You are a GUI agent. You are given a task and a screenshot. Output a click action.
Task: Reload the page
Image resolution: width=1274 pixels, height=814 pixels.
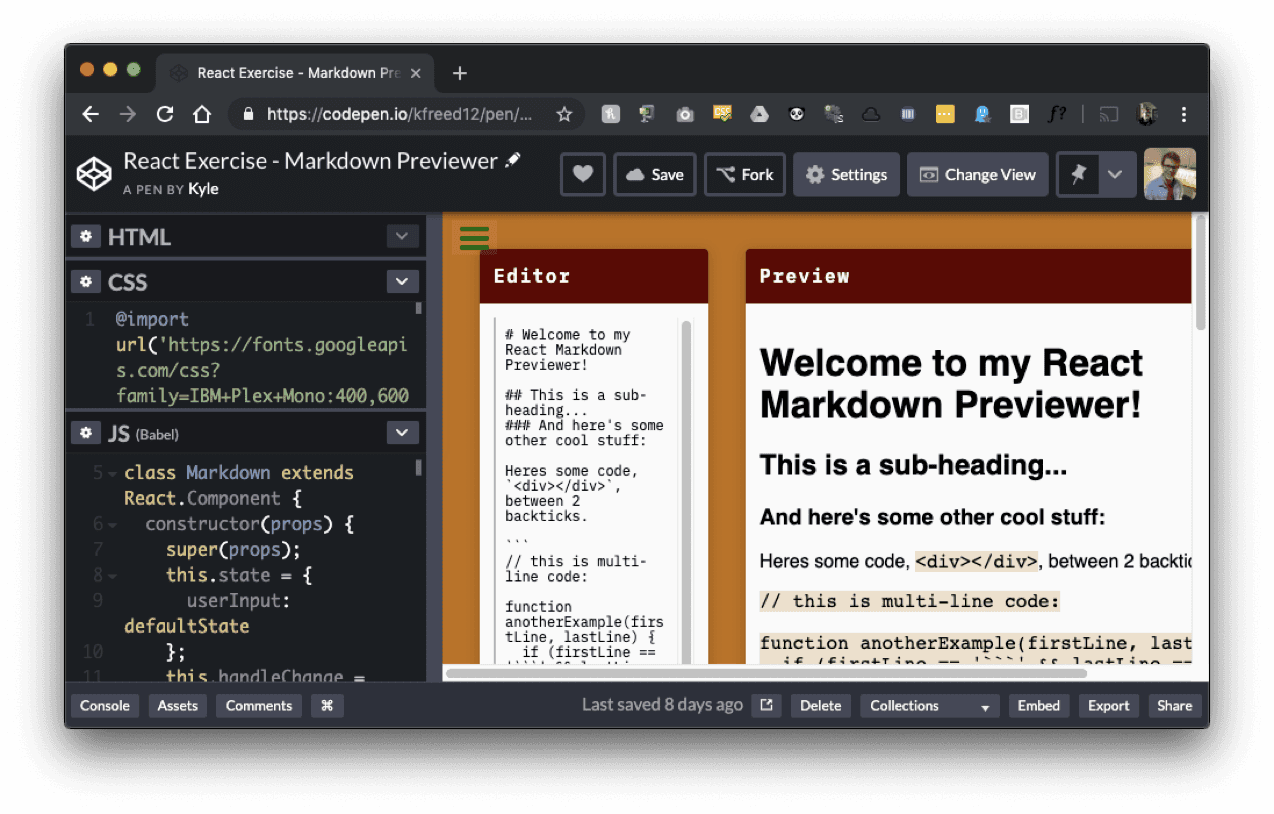[165, 114]
